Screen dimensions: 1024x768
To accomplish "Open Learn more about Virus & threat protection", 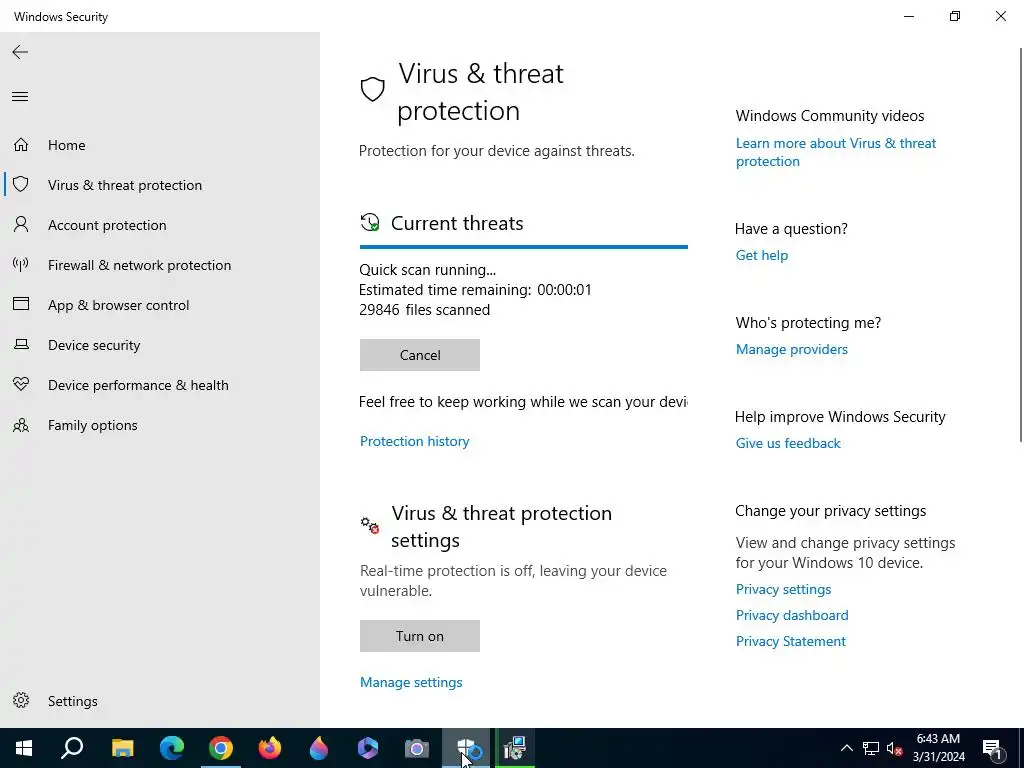I will coord(836,152).
